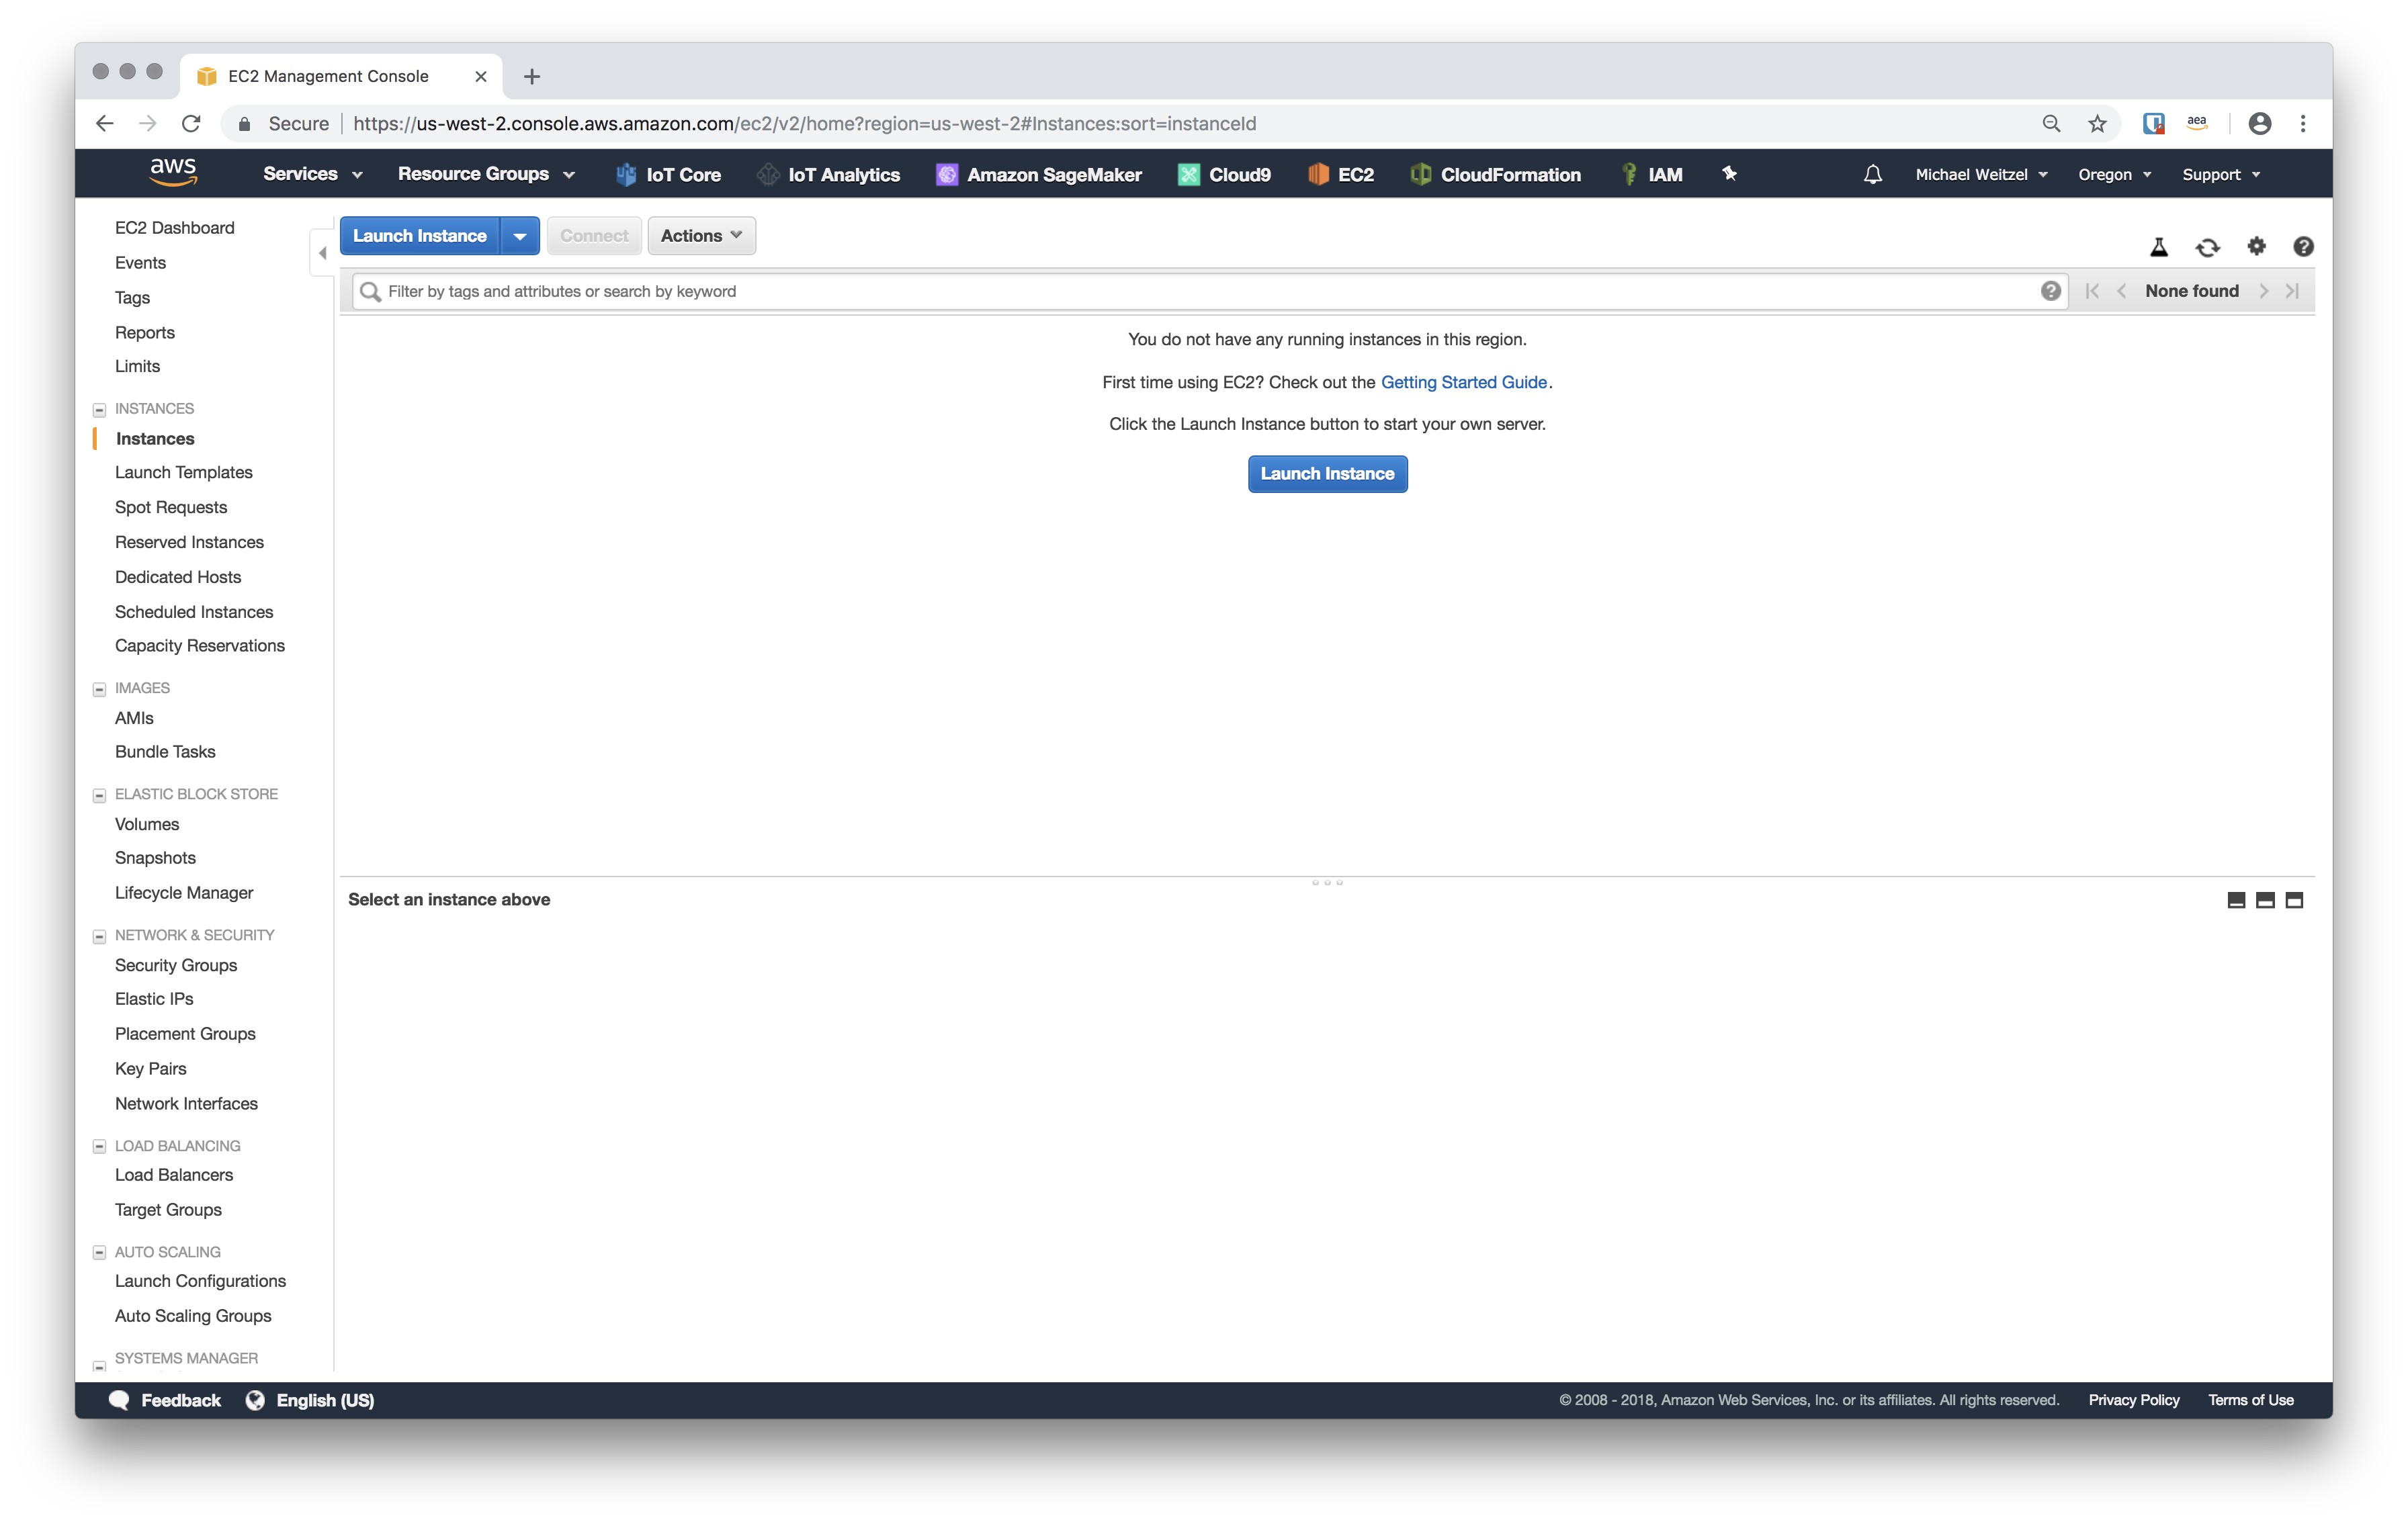Open Events in sidebar

140,262
